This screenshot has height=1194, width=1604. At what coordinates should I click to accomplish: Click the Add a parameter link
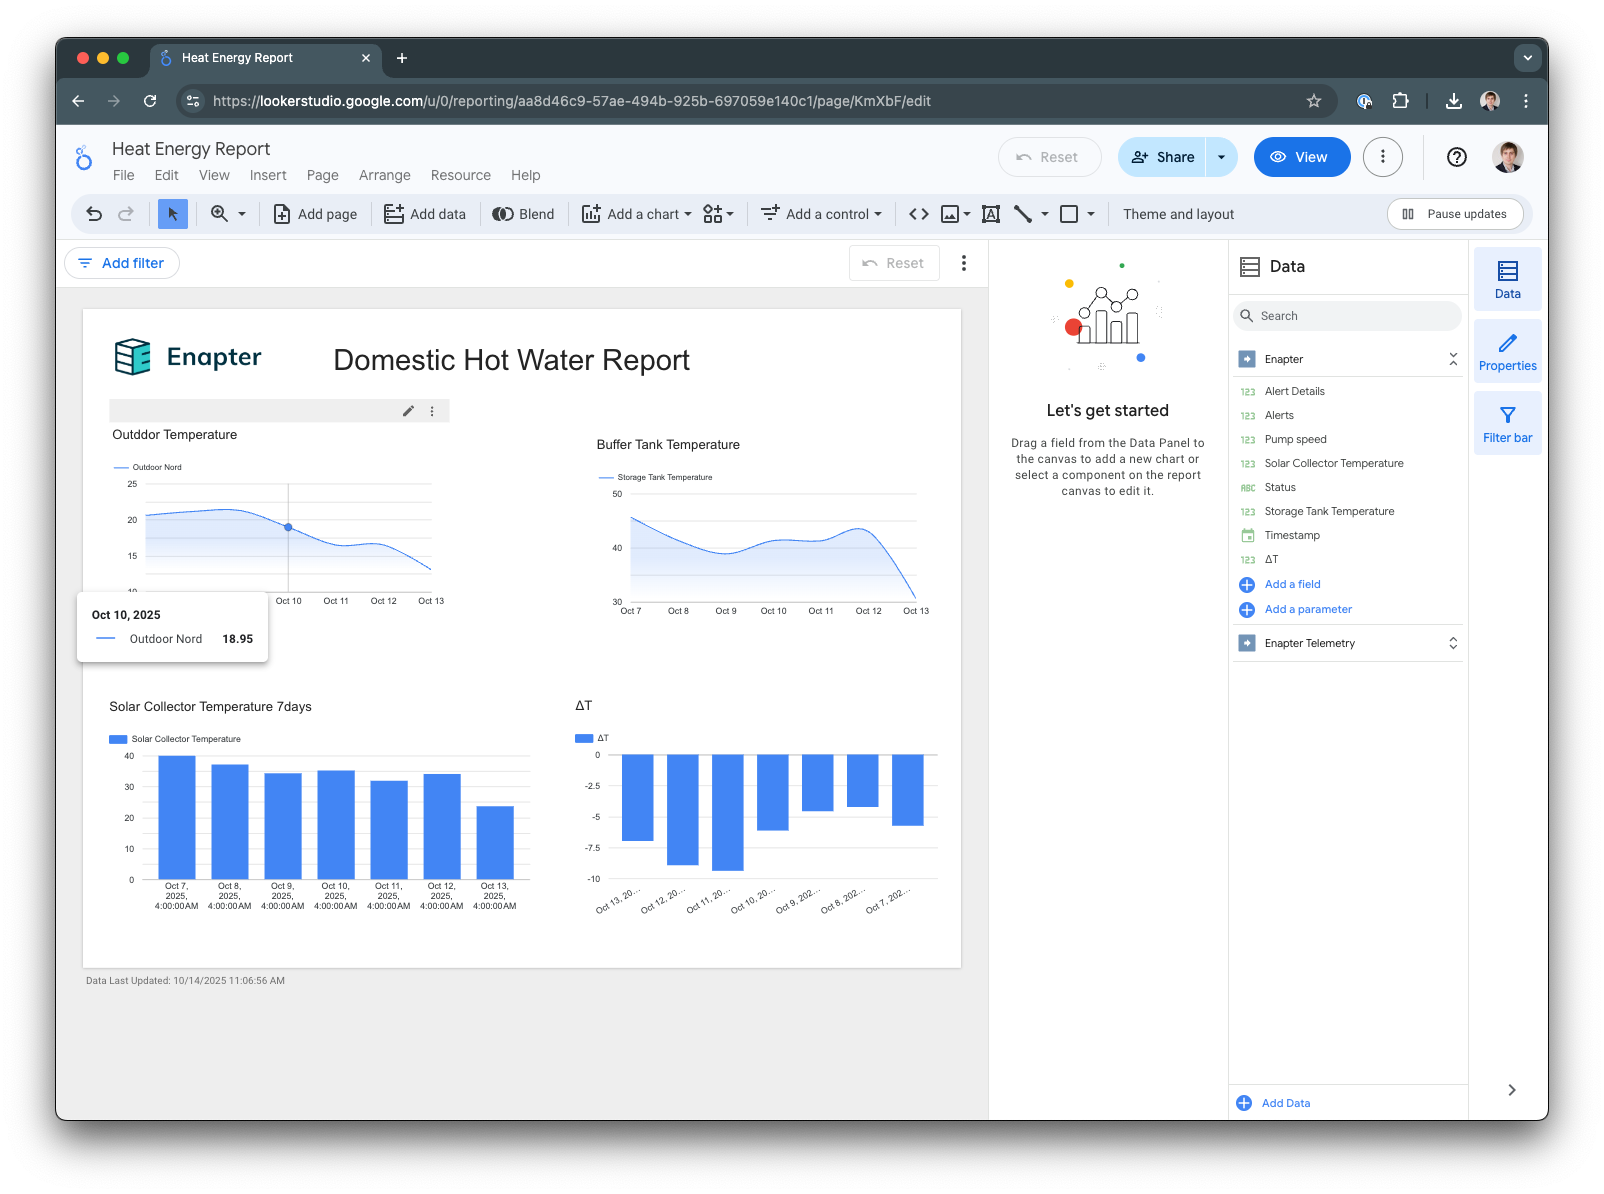click(1307, 609)
